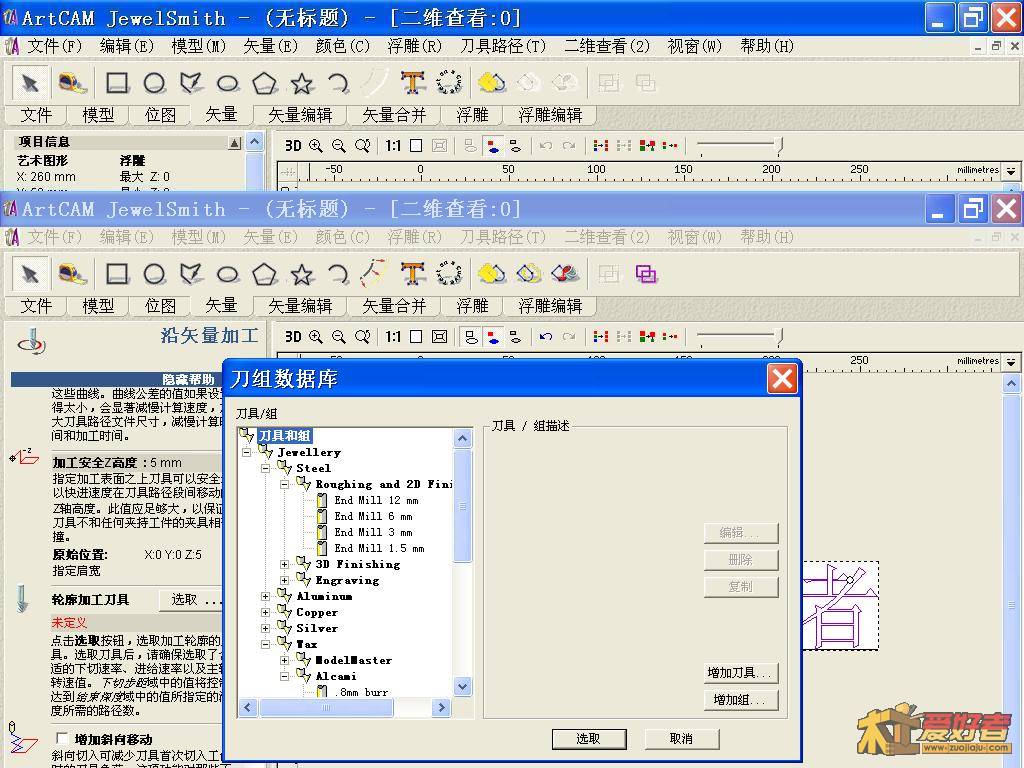Screen dimensions: 1024x768
Task: Select the arrow selection tool in front window
Action: [30, 274]
